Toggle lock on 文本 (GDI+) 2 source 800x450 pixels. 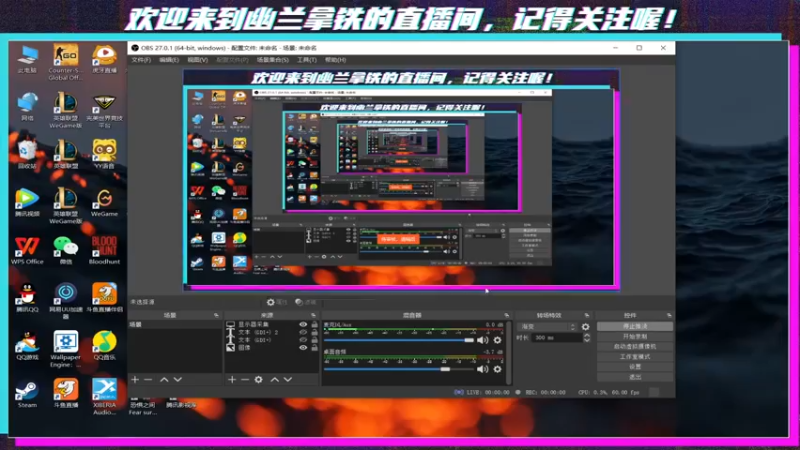click(314, 332)
